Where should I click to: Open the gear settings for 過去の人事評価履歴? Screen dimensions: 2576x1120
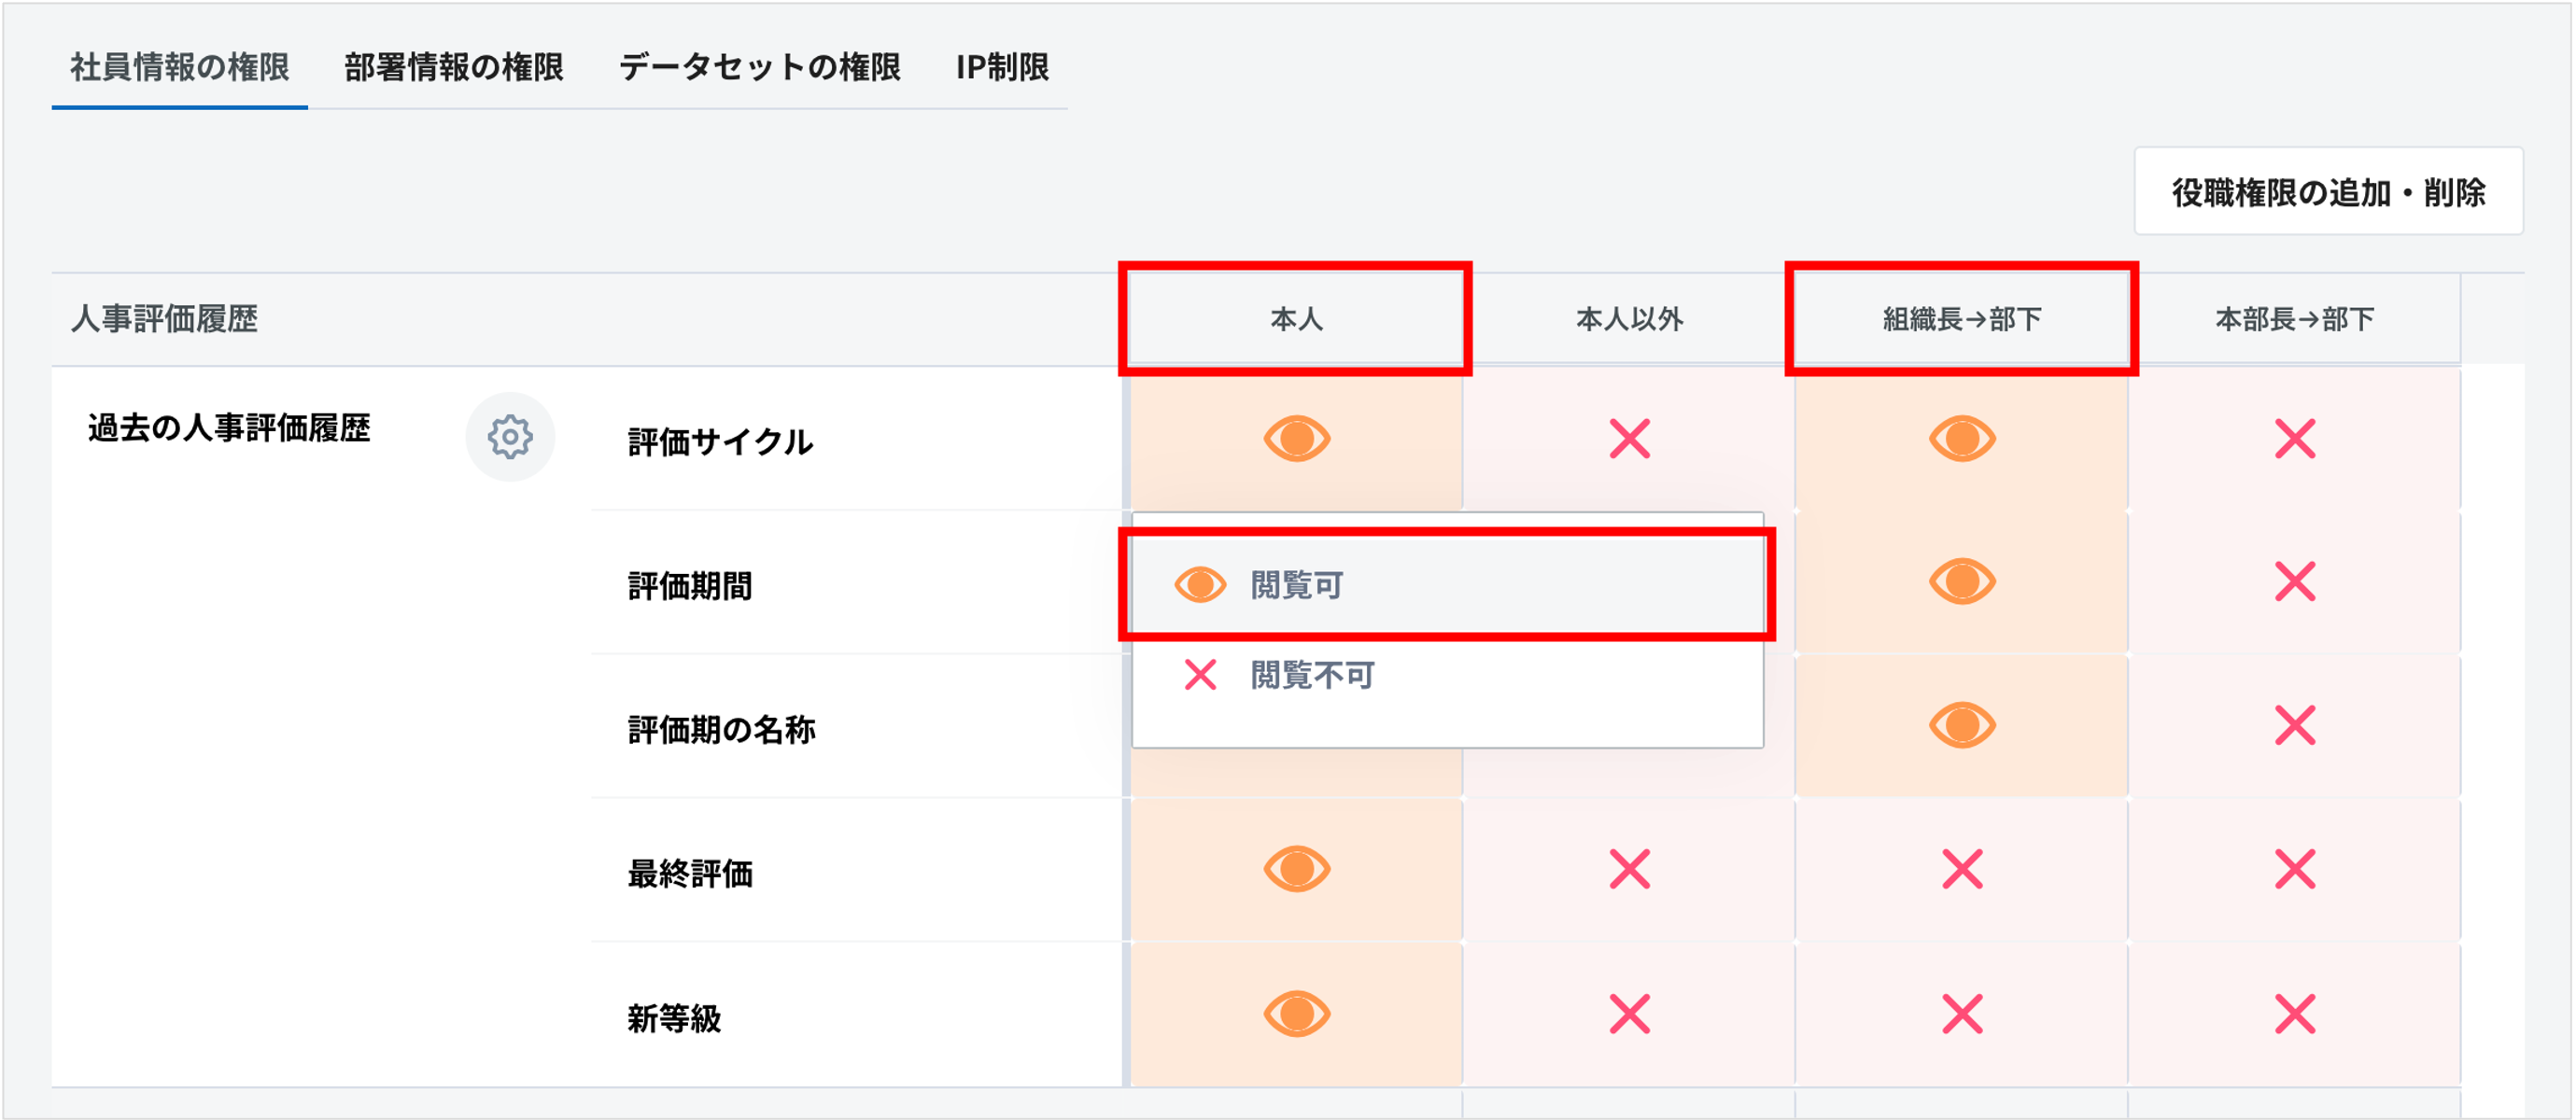(510, 437)
